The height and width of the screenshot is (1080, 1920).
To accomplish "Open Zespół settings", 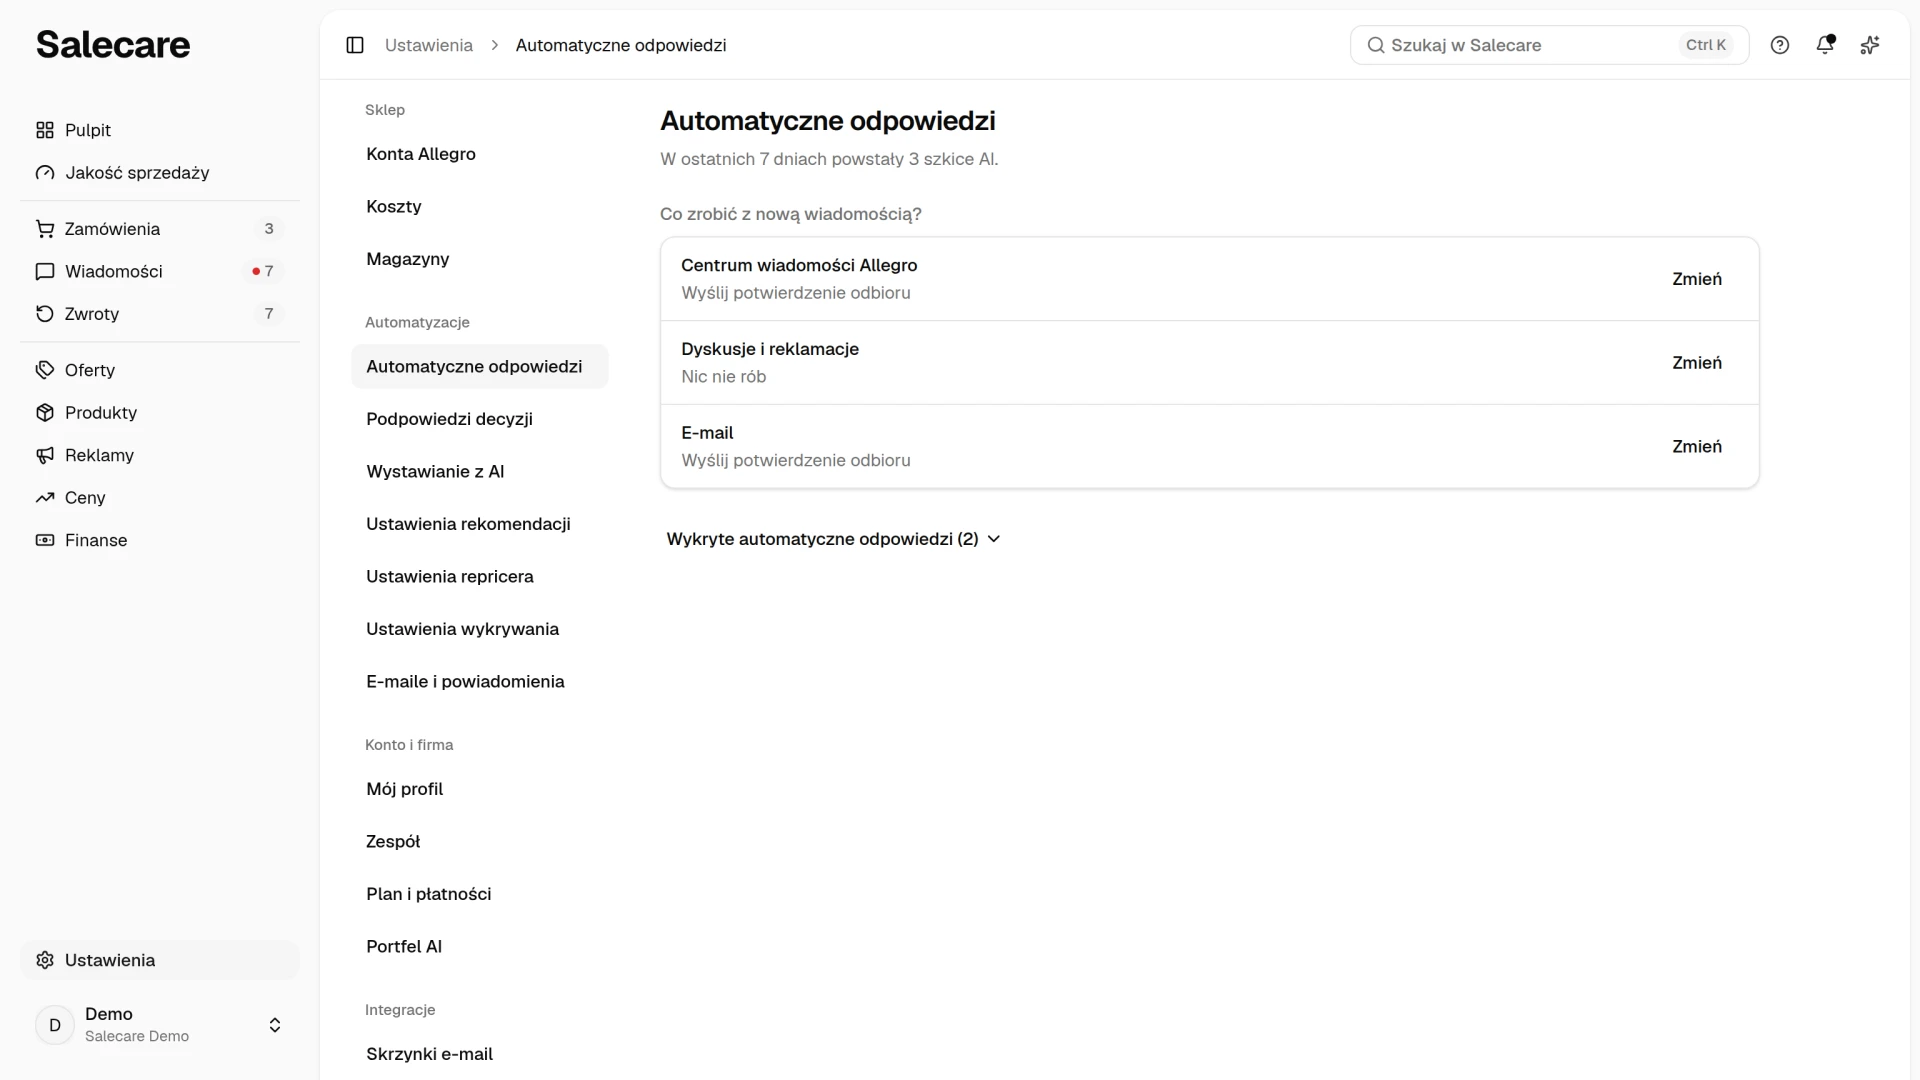I will (x=480, y=842).
